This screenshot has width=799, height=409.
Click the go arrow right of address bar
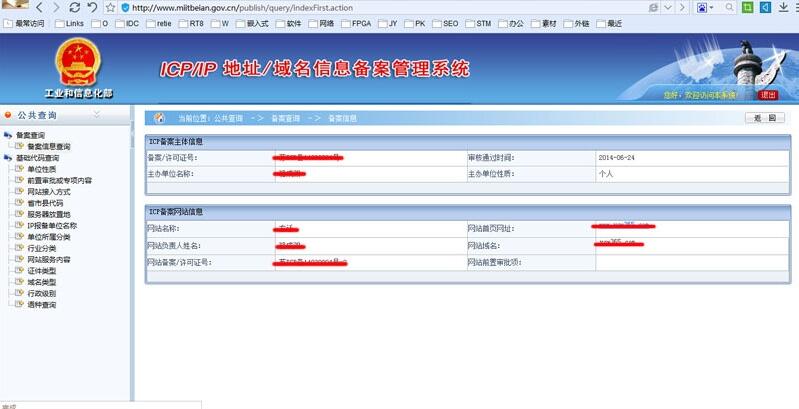682,8
